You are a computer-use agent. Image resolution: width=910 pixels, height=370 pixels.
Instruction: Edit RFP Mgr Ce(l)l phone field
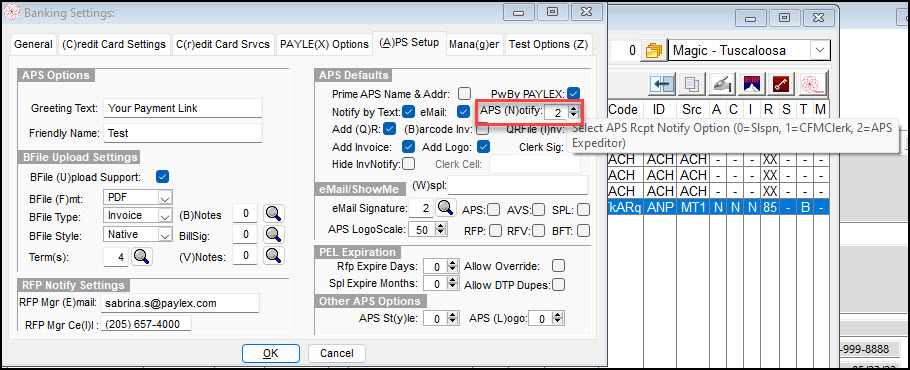click(x=146, y=324)
